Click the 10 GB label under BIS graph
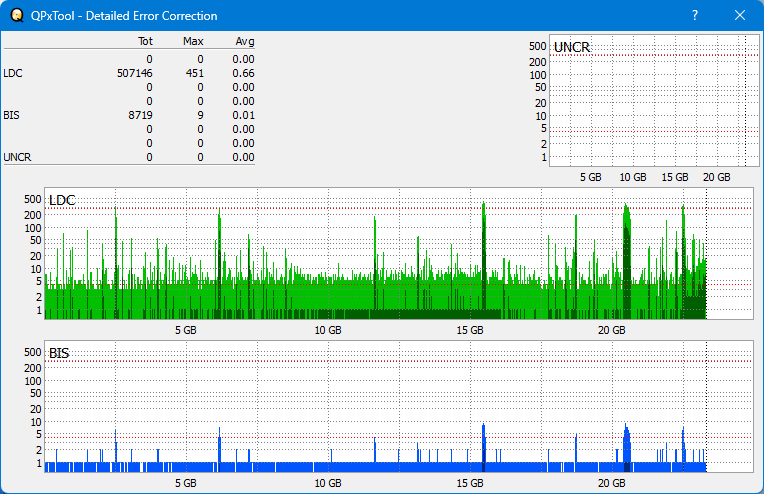Image resolution: width=764 pixels, height=494 pixels. coord(328,483)
